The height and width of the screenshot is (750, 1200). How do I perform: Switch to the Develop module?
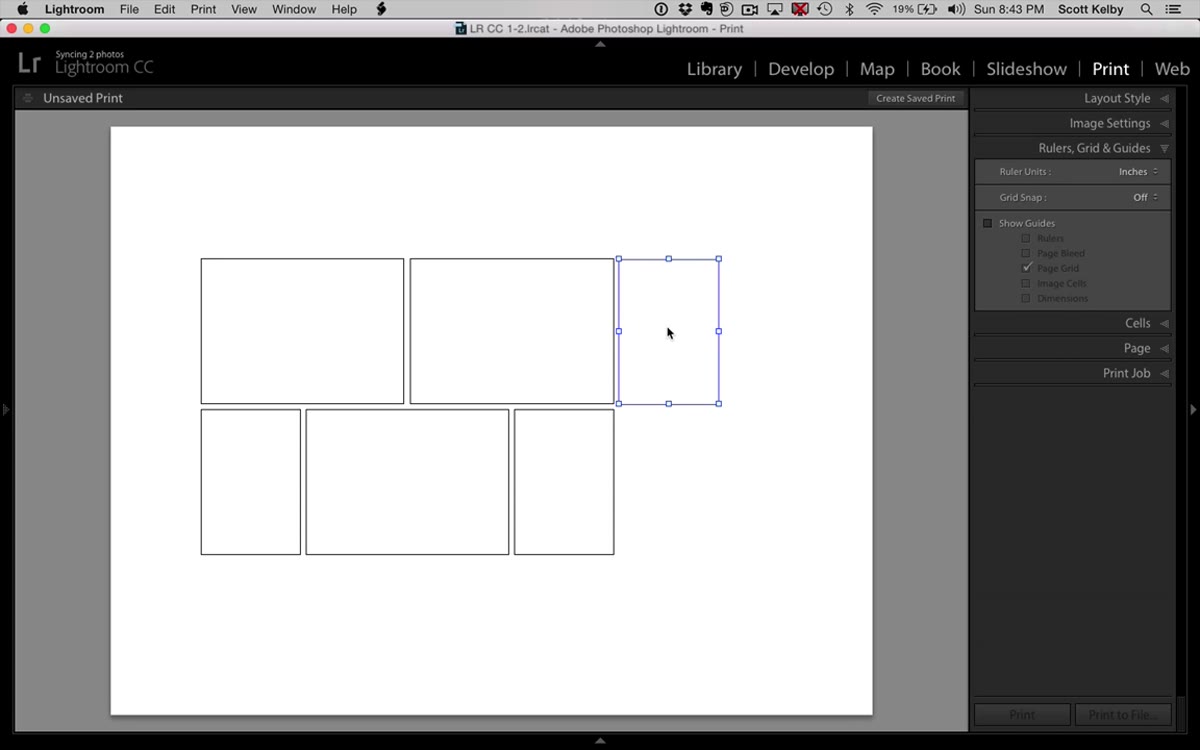point(801,69)
